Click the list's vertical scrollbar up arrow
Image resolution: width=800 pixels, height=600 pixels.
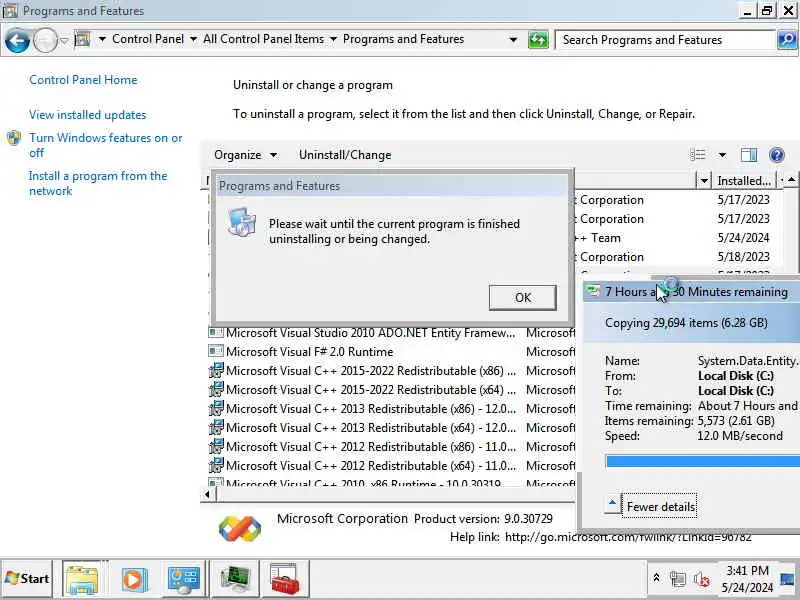click(791, 180)
